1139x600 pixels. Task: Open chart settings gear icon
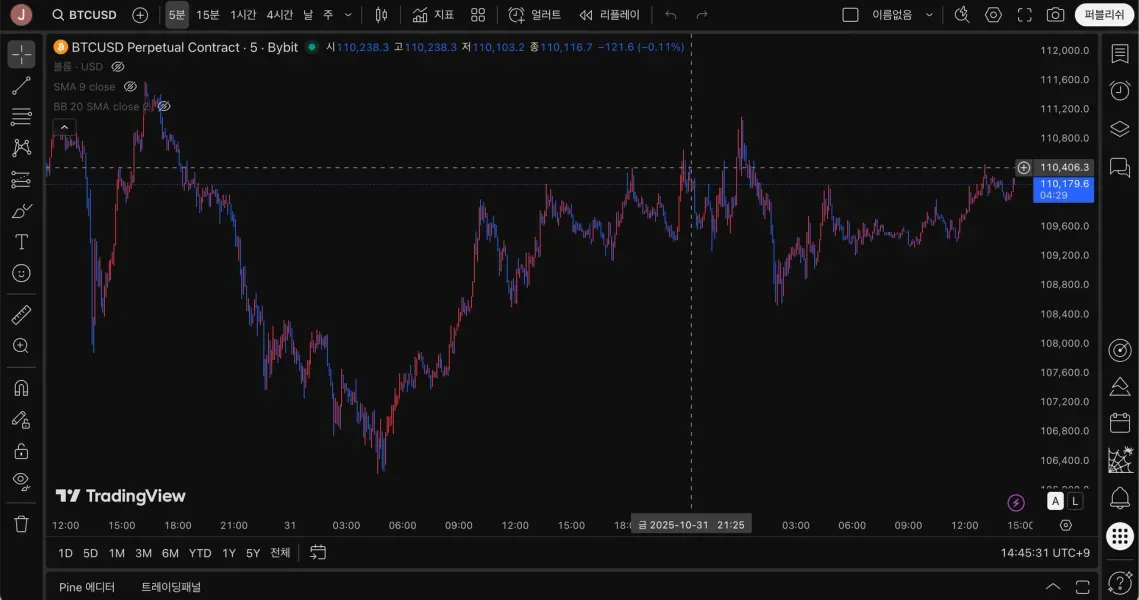tap(993, 15)
